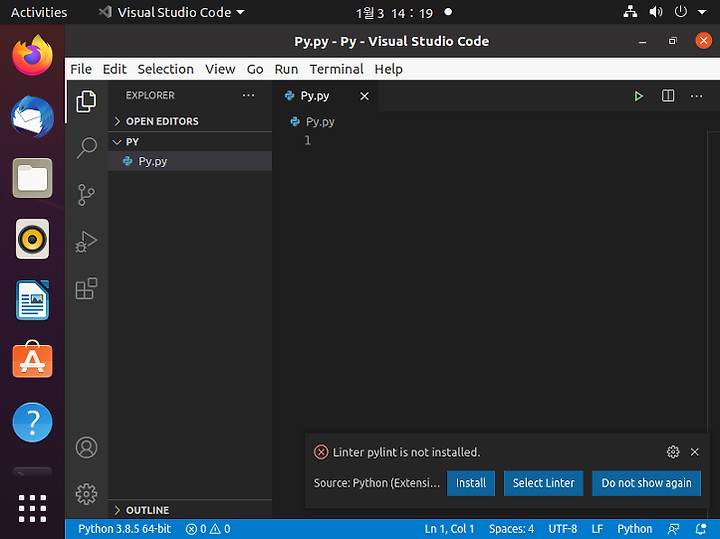Open the Manage gear in activity bar
This screenshot has height=539, width=720.
pos(86,494)
